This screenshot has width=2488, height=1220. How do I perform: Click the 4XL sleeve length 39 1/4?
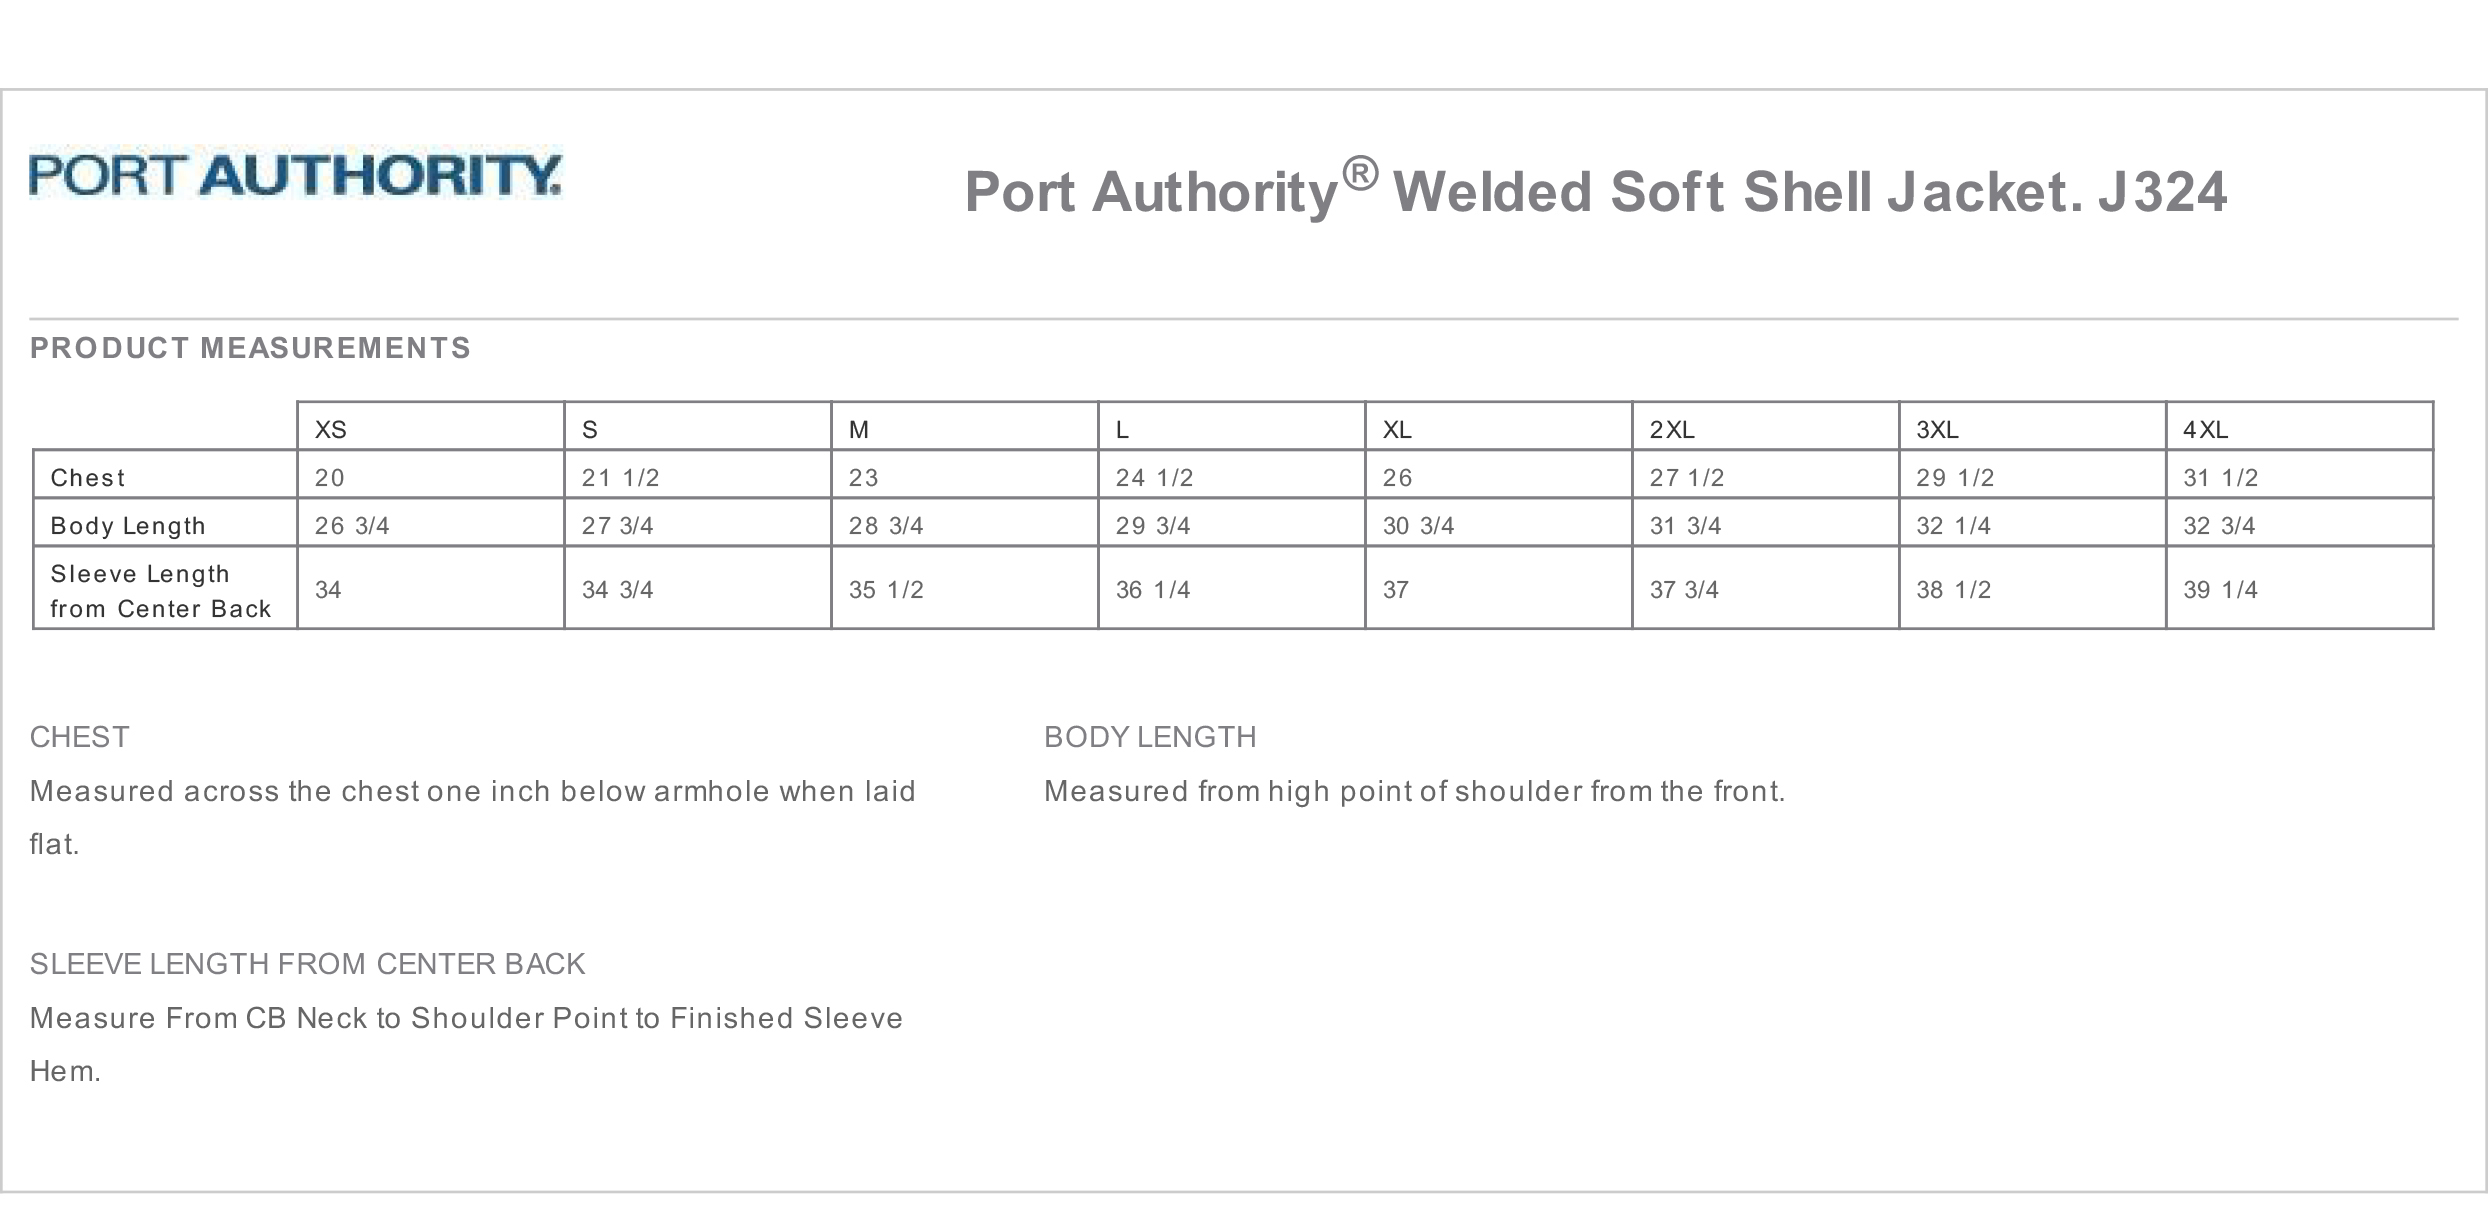click(x=2220, y=590)
